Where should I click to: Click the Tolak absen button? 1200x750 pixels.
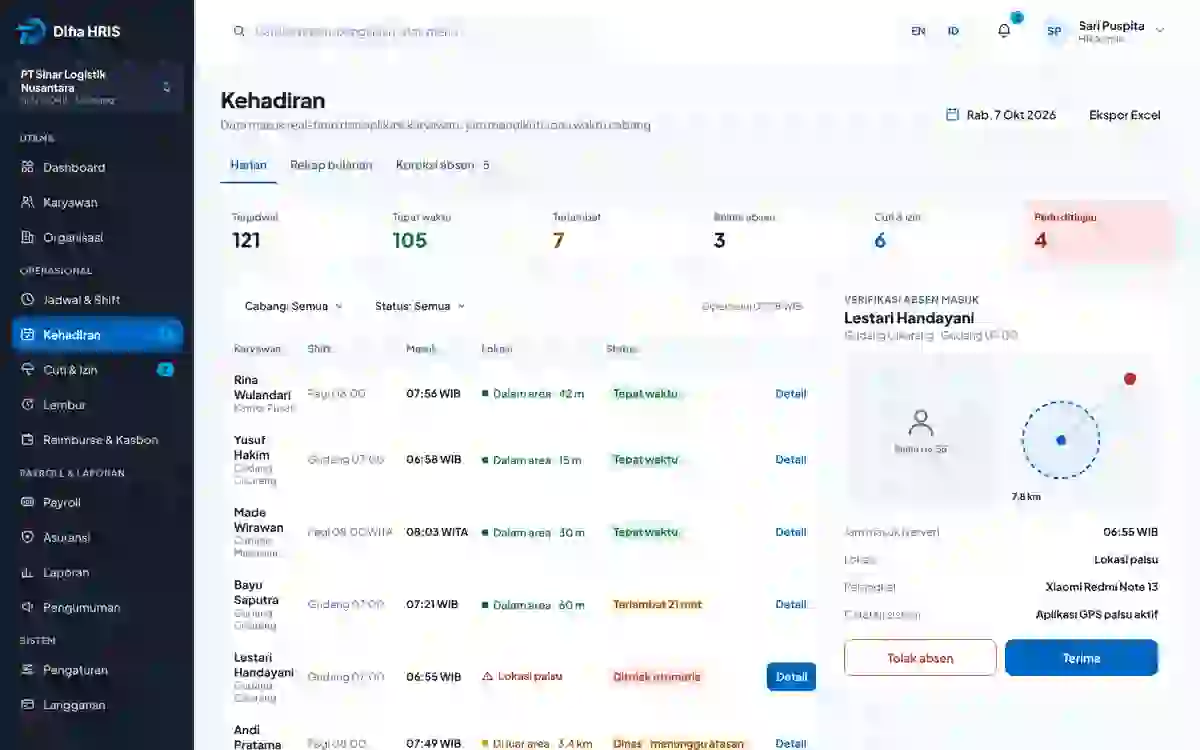[x=920, y=658]
